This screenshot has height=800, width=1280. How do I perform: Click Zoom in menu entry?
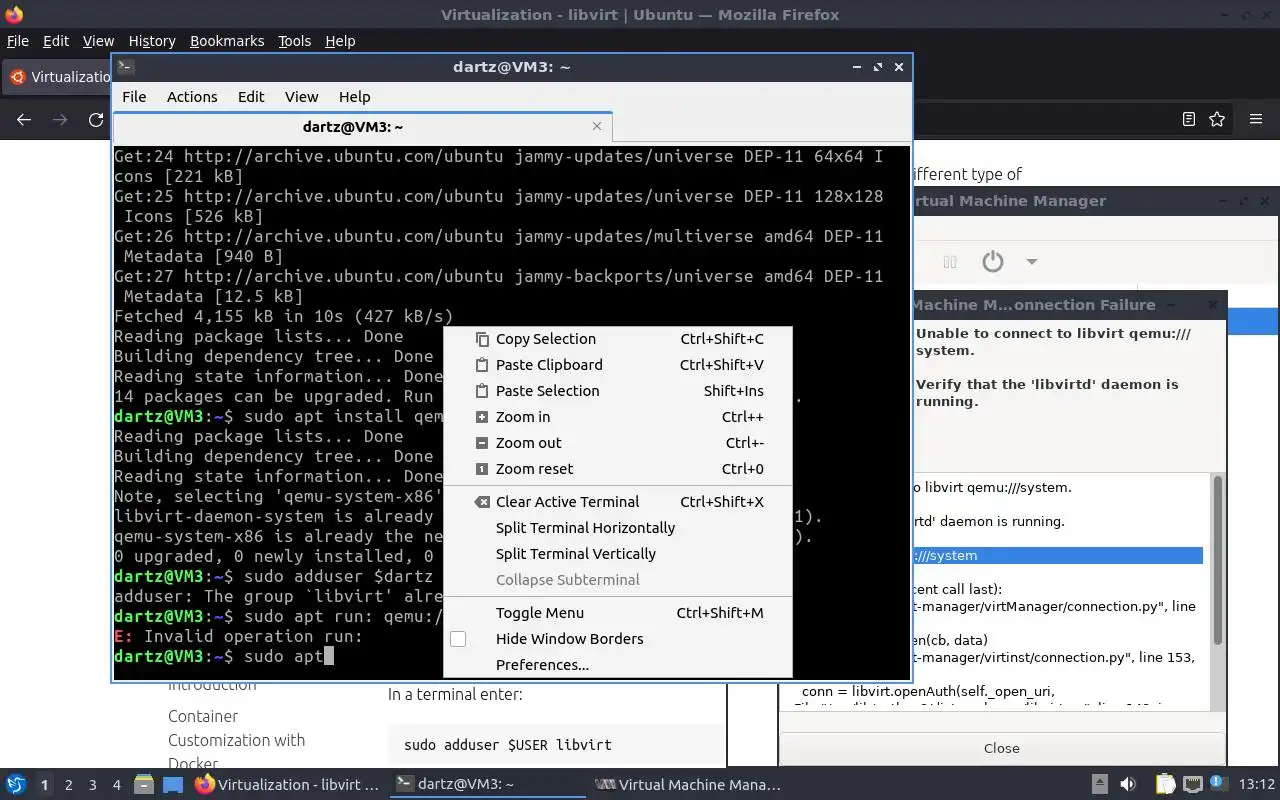617,417
